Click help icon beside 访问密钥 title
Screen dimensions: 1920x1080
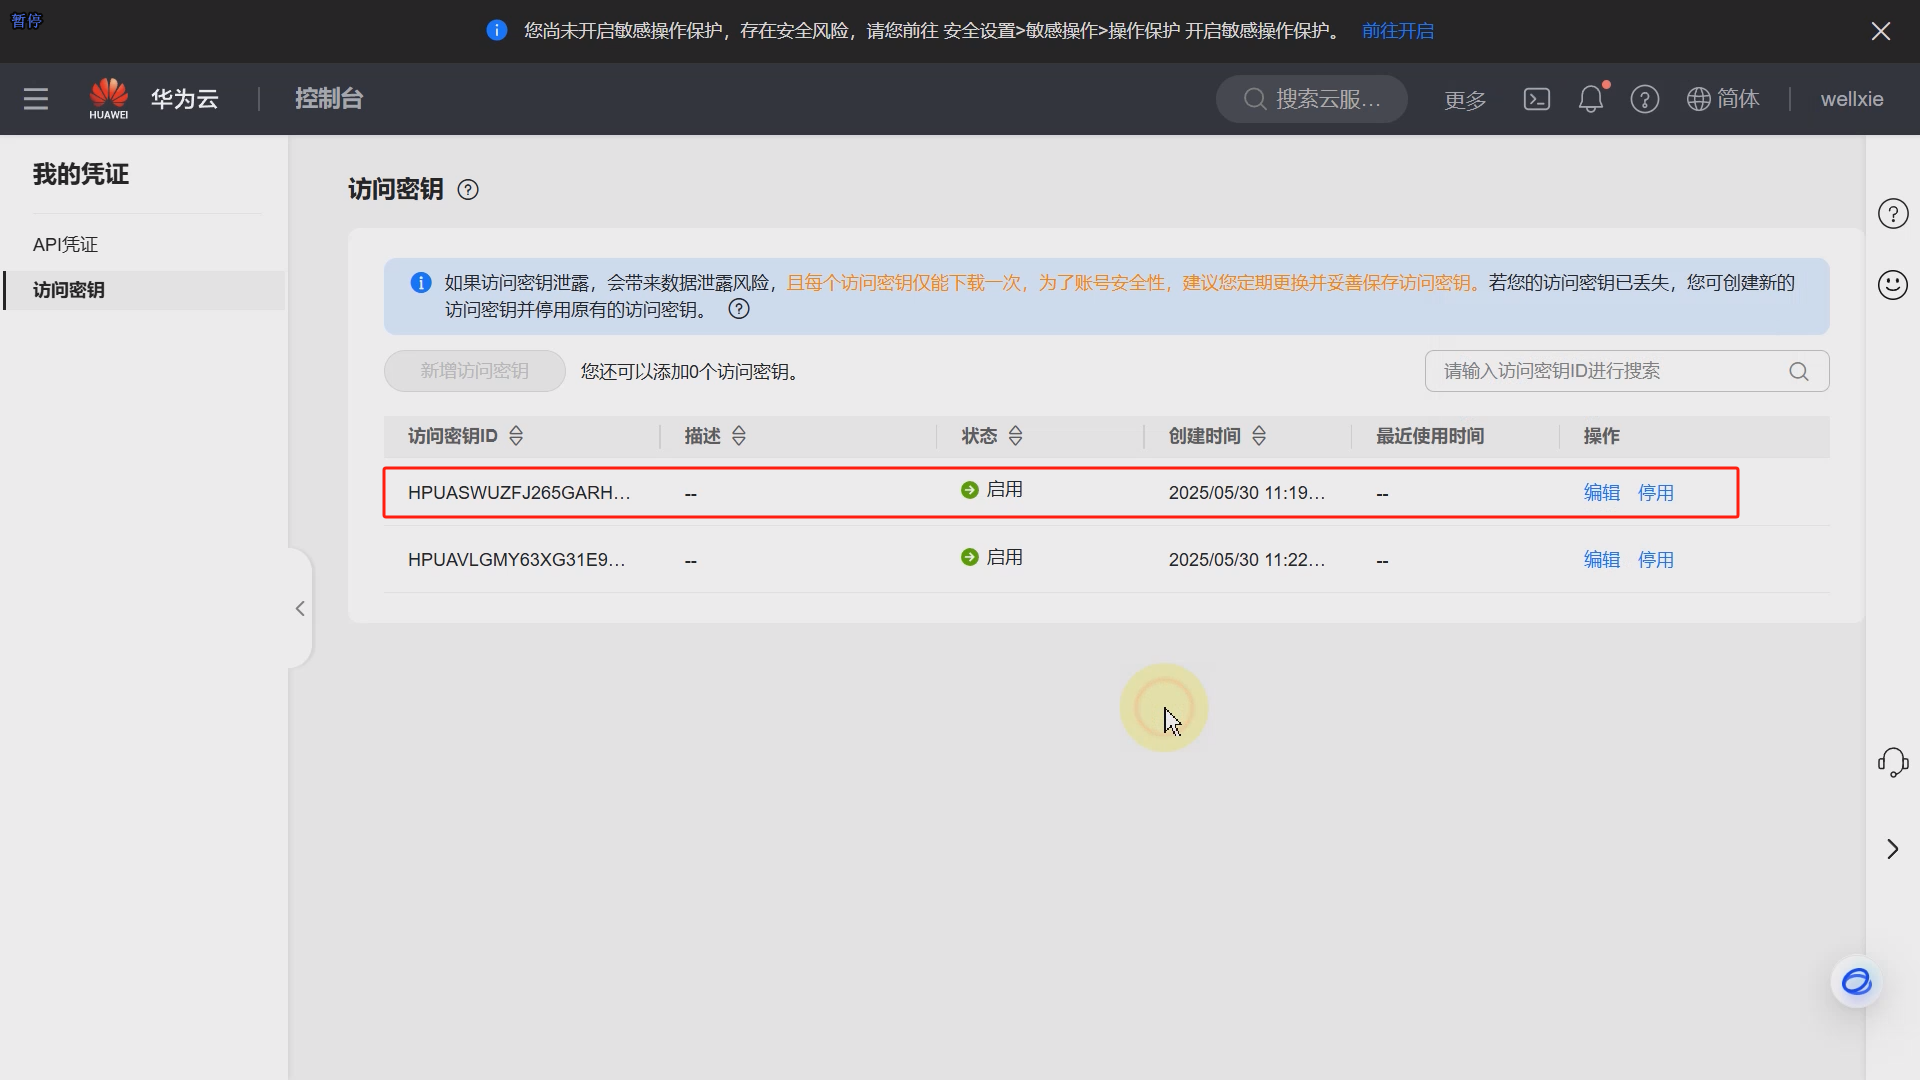point(468,190)
